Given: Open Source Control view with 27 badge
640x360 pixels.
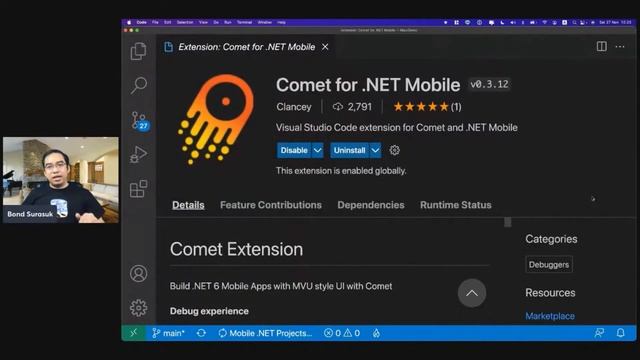Looking at the screenshot, I should [x=140, y=121].
